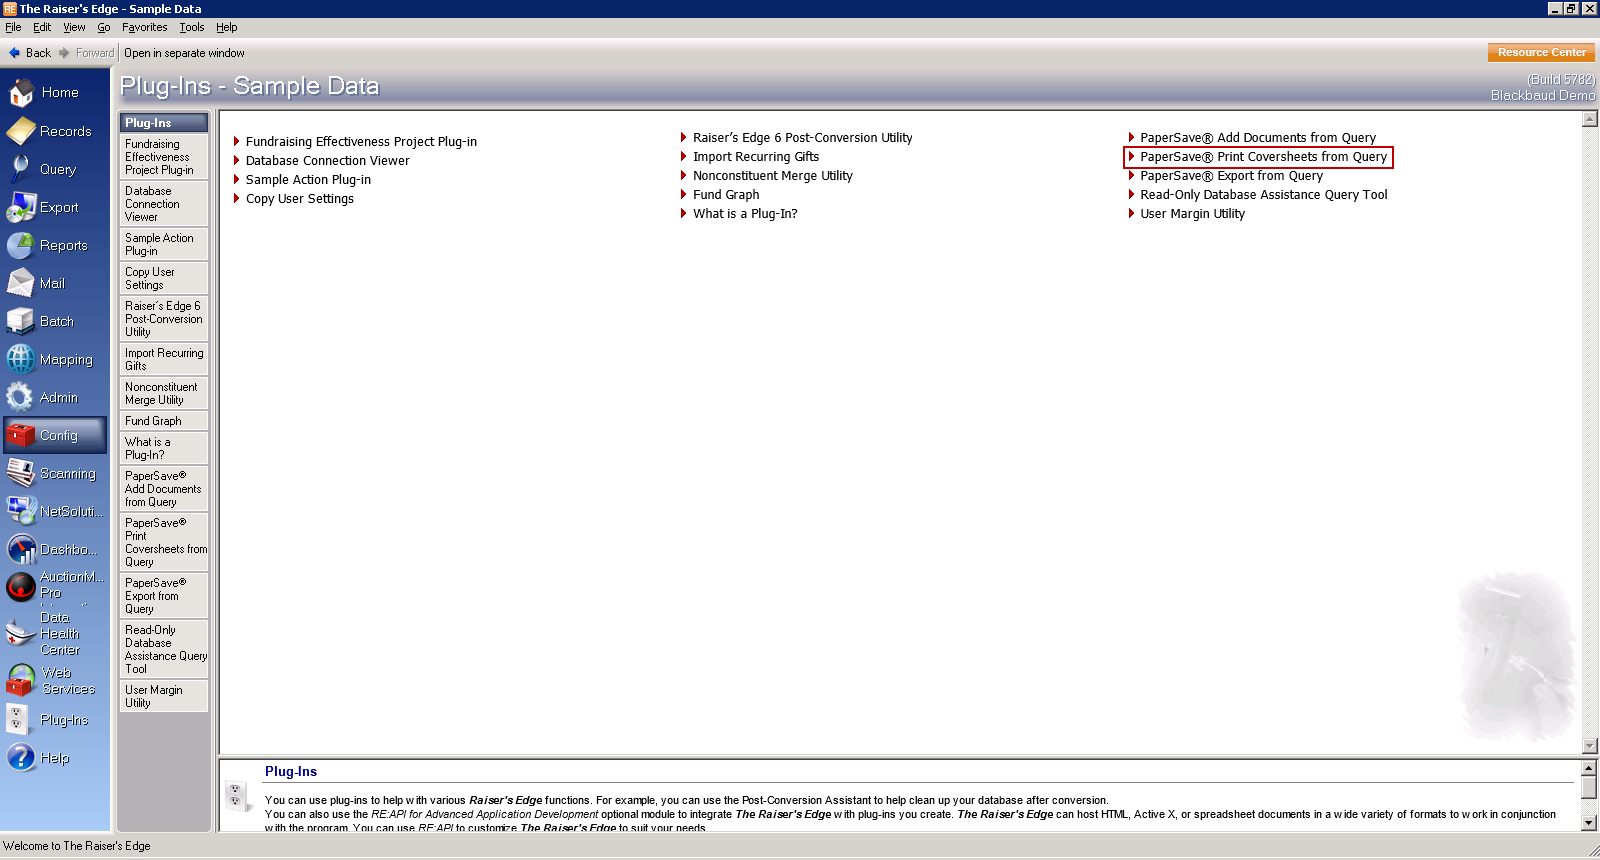Open Nonconstituent Merge Utility link

click(772, 176)
